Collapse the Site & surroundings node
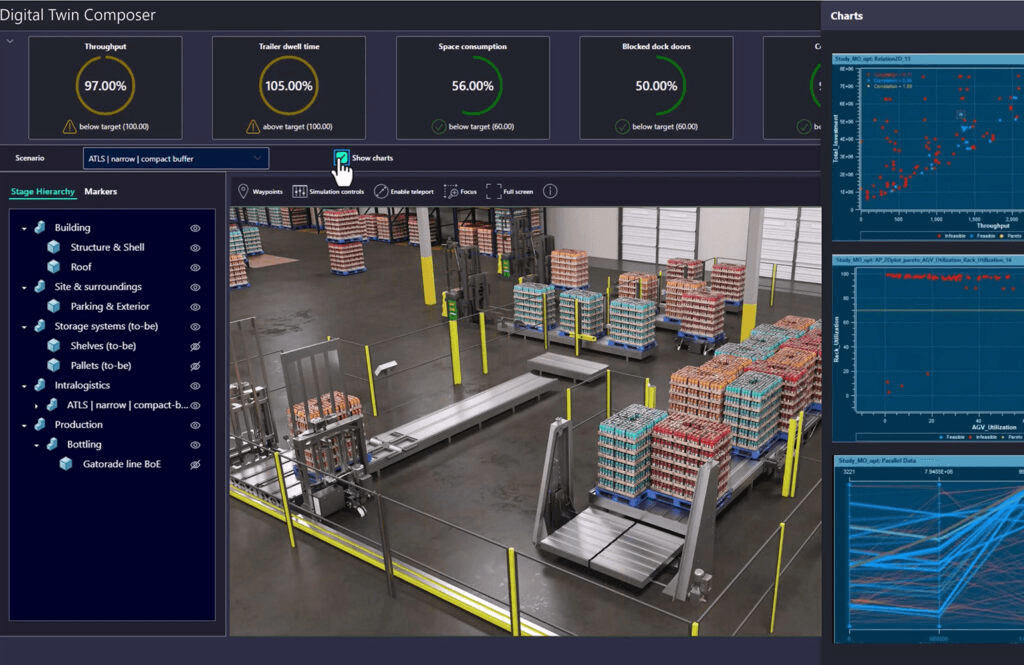 pyautogui.click(x=24, y=287)
